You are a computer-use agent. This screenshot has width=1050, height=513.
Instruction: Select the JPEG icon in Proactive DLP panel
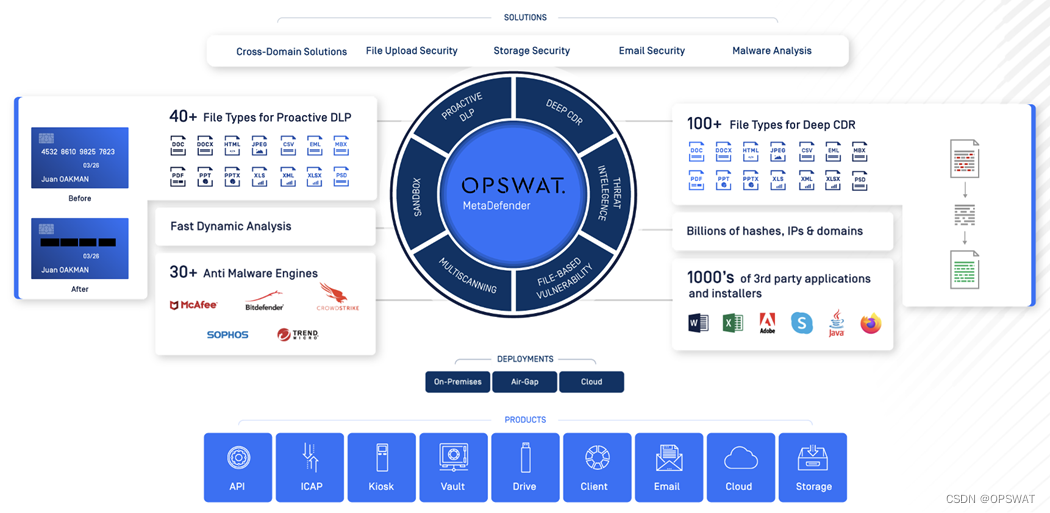[260, 144]
